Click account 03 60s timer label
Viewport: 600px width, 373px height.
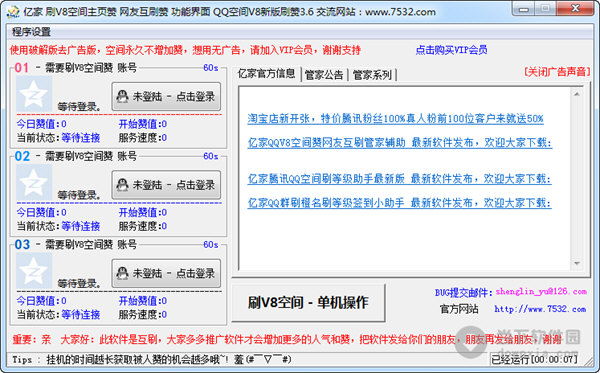(210, 244)
